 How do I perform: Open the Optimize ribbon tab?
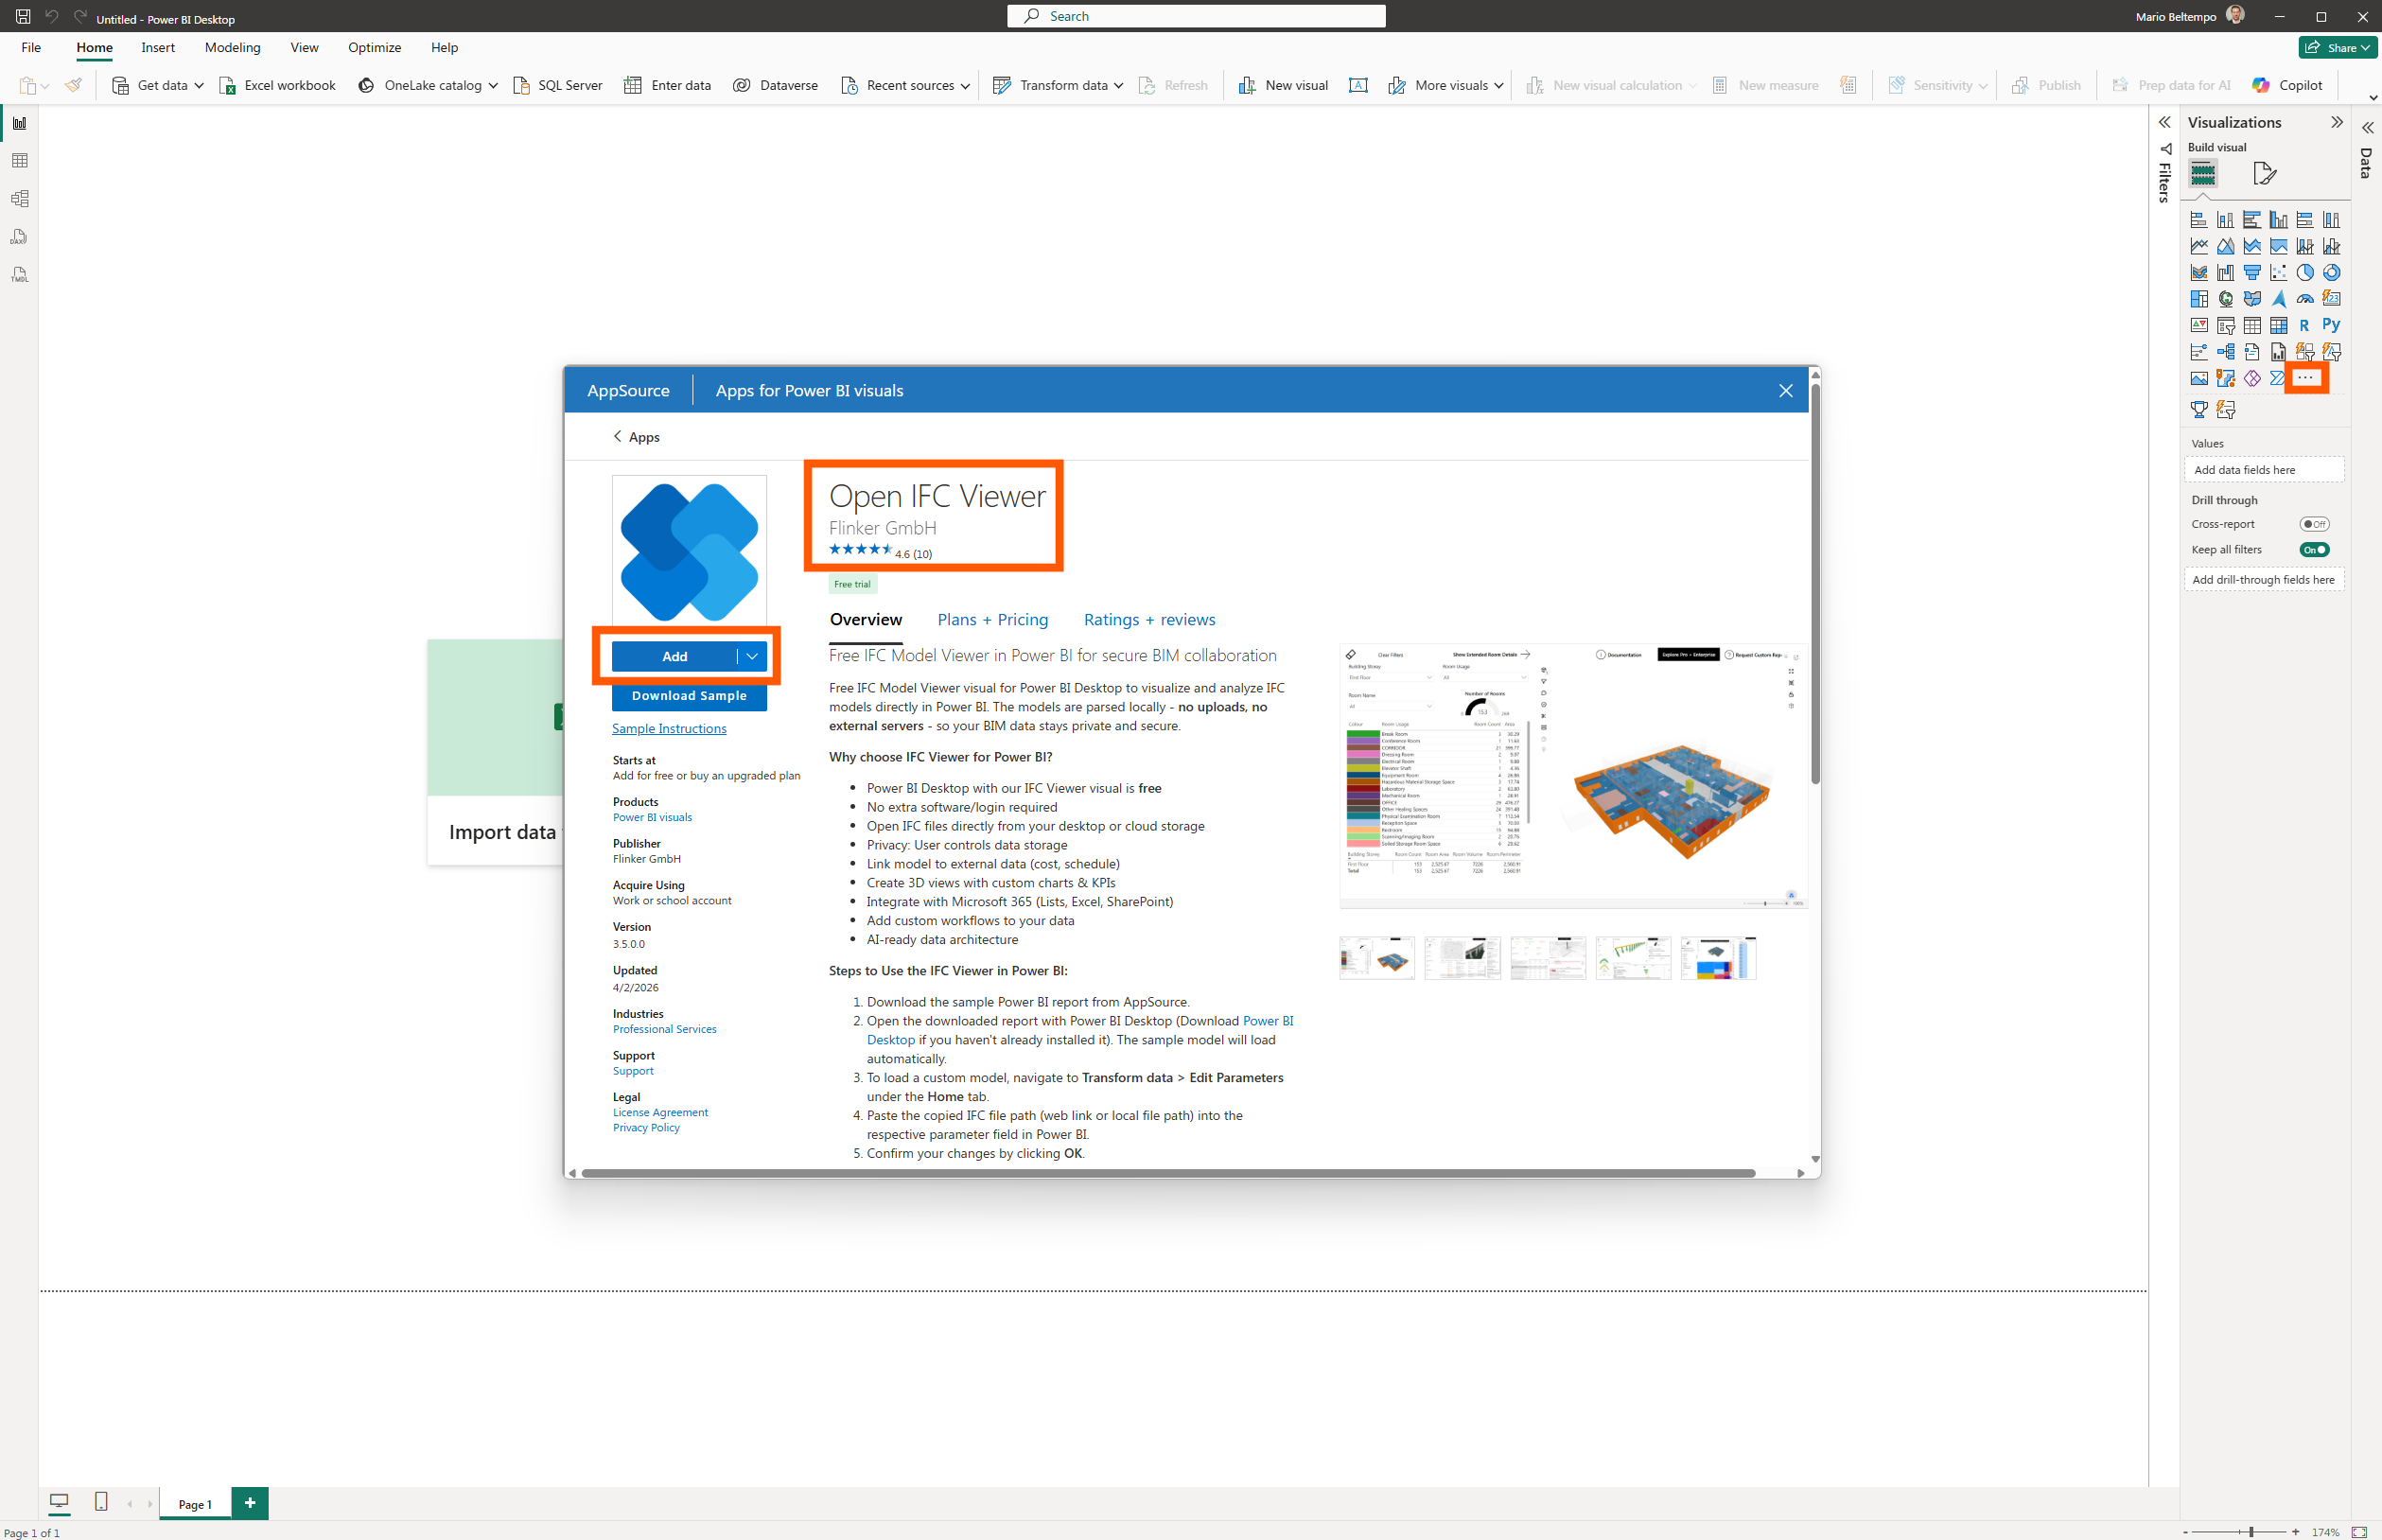coord(374,47)
